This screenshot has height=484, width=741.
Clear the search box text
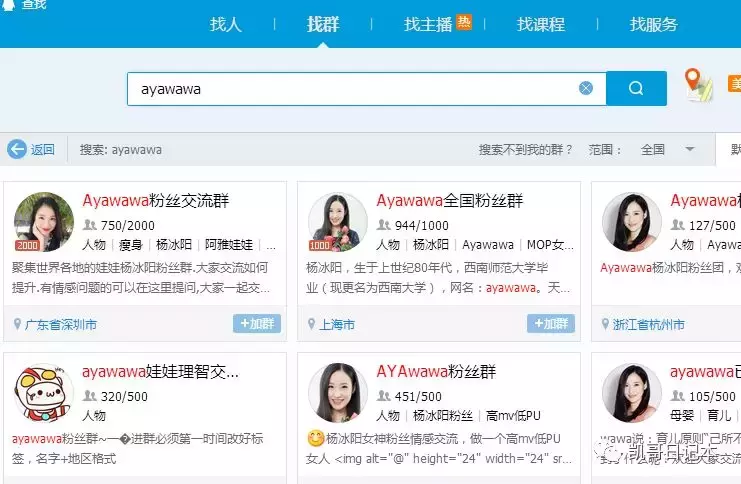(x=586, y=88)
